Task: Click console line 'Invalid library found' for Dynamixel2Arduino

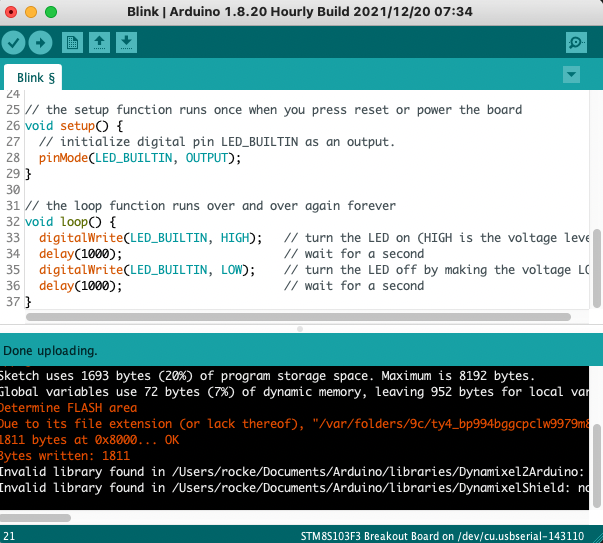Action: tap(292, 472)
